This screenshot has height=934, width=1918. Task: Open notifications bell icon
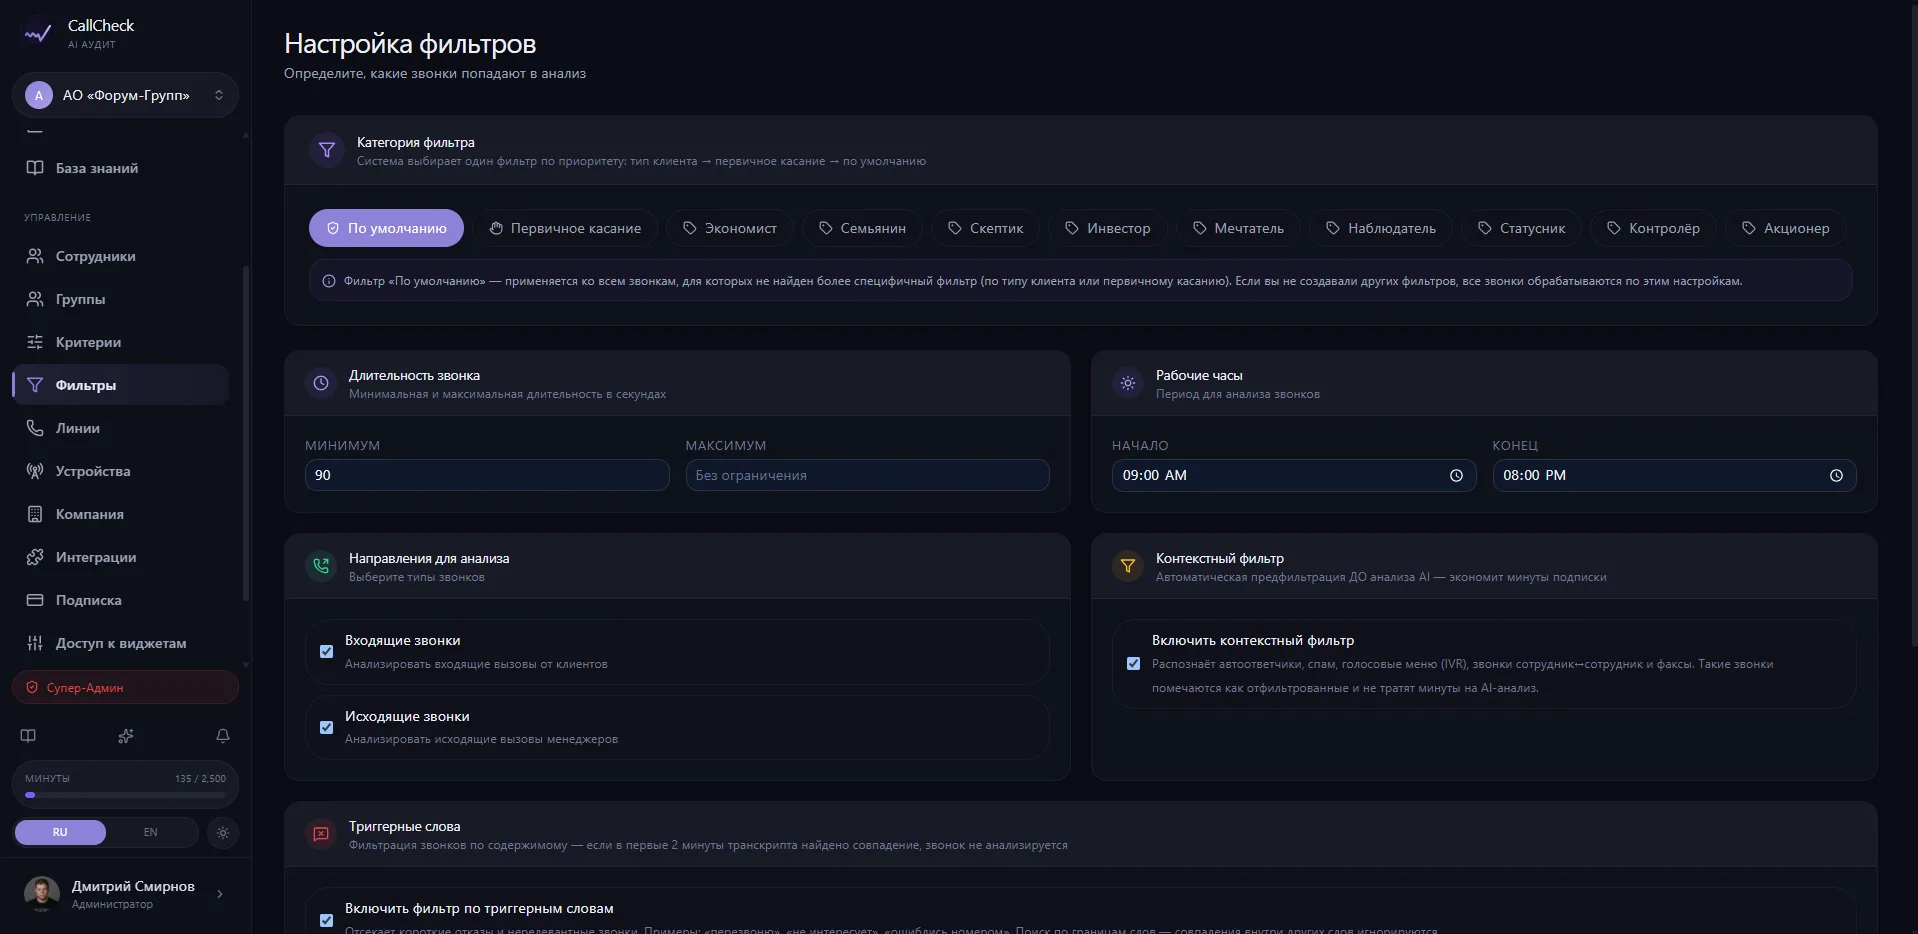223,736
